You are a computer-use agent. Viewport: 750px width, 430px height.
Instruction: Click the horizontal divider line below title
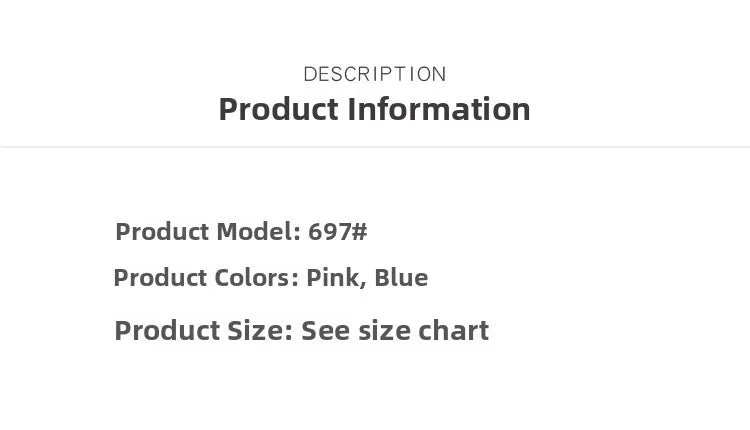375,147
